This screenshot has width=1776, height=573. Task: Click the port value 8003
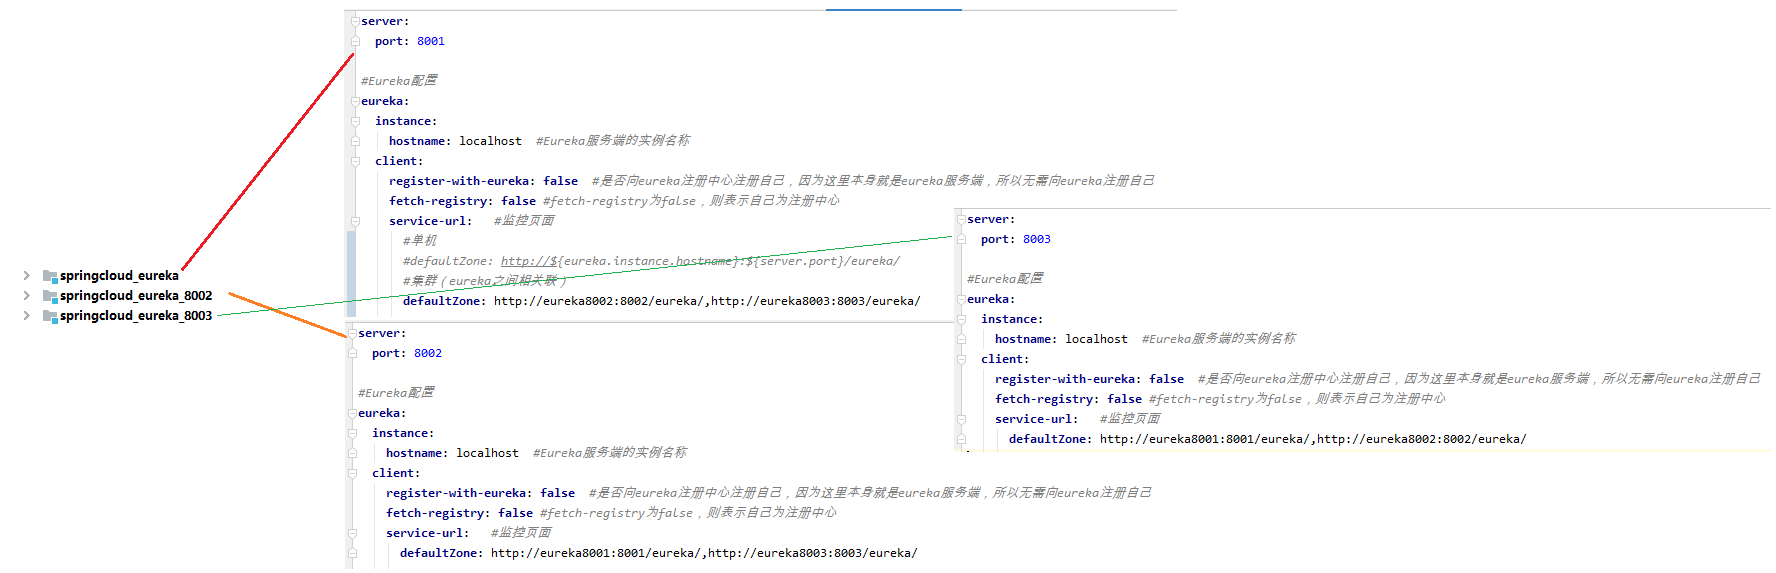[1037, 239]
